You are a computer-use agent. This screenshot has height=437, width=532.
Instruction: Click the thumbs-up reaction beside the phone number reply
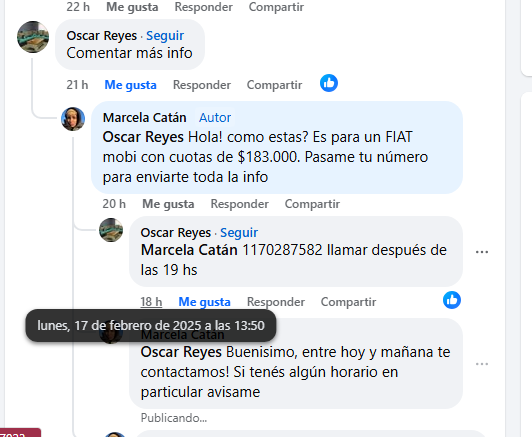pyautogui.click(x=452, y=300)
